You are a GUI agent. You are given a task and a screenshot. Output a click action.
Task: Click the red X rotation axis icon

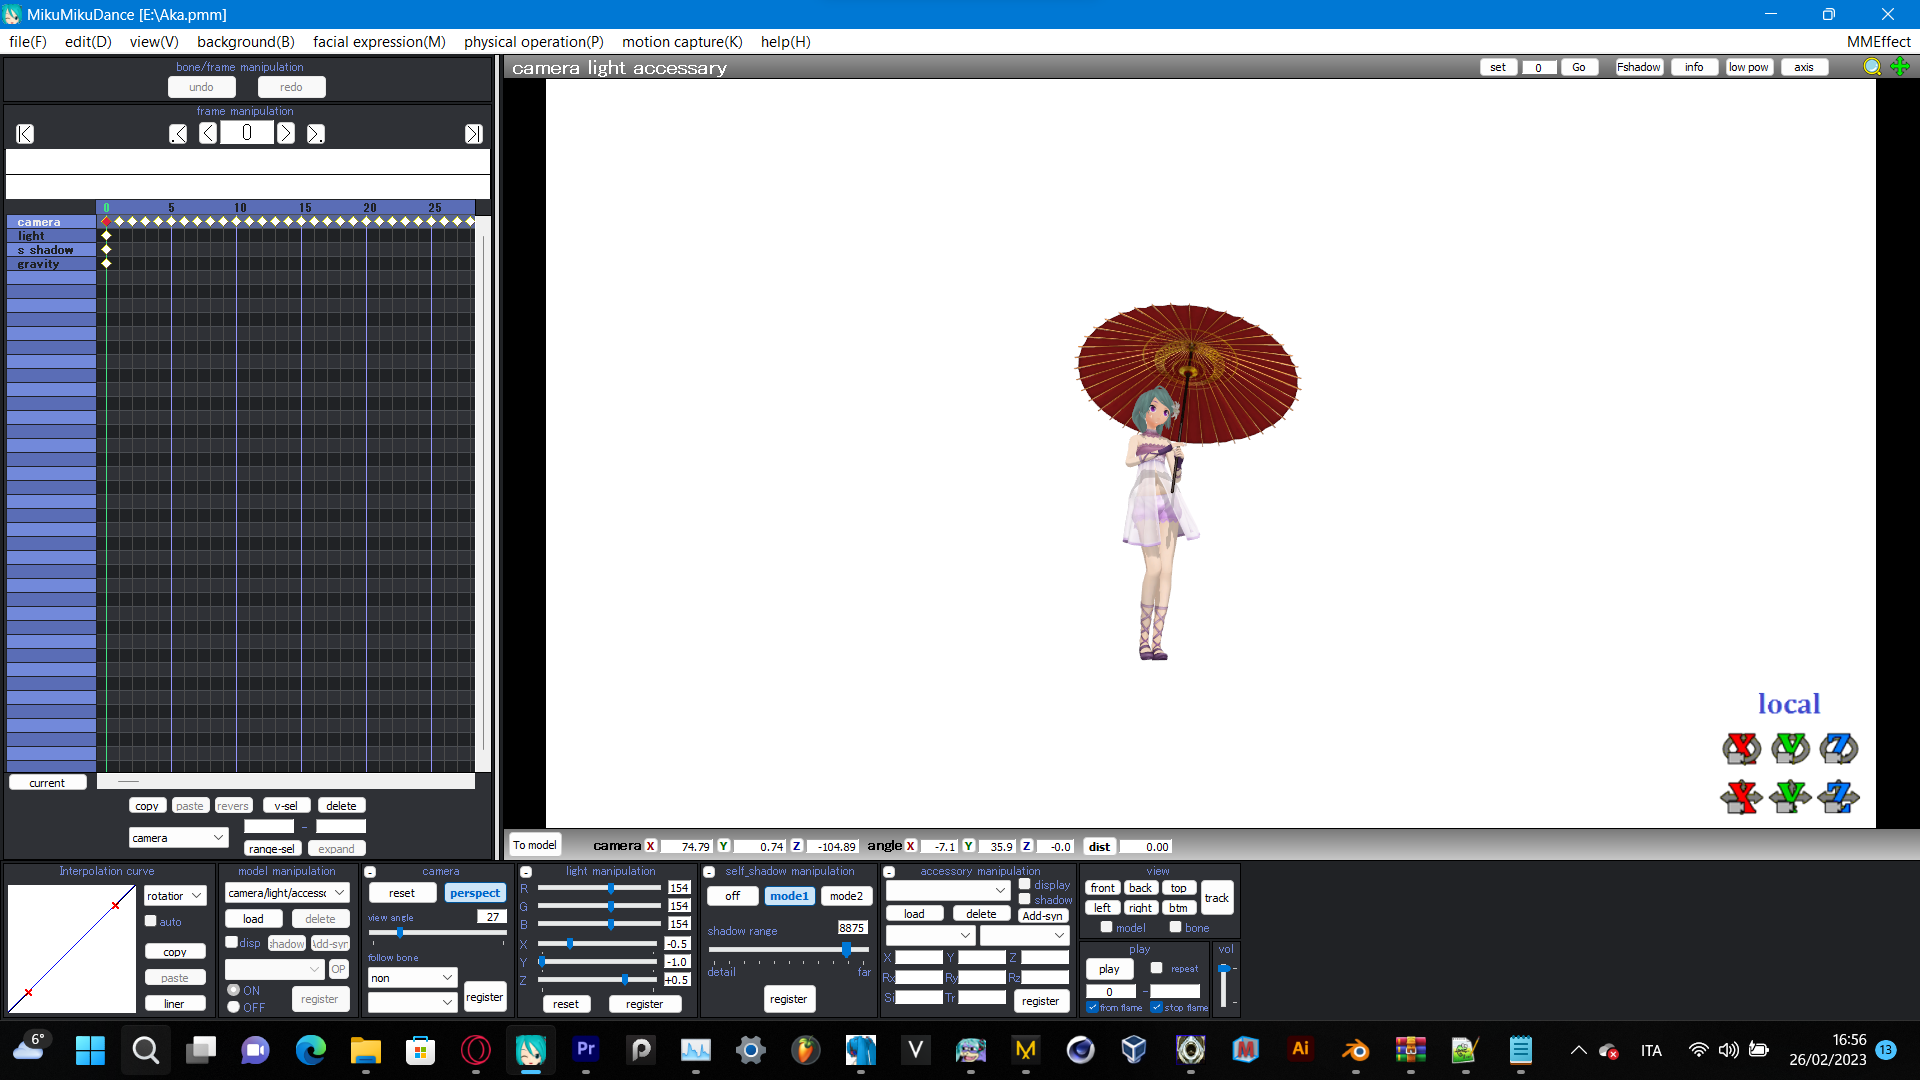click(1741, 748)
